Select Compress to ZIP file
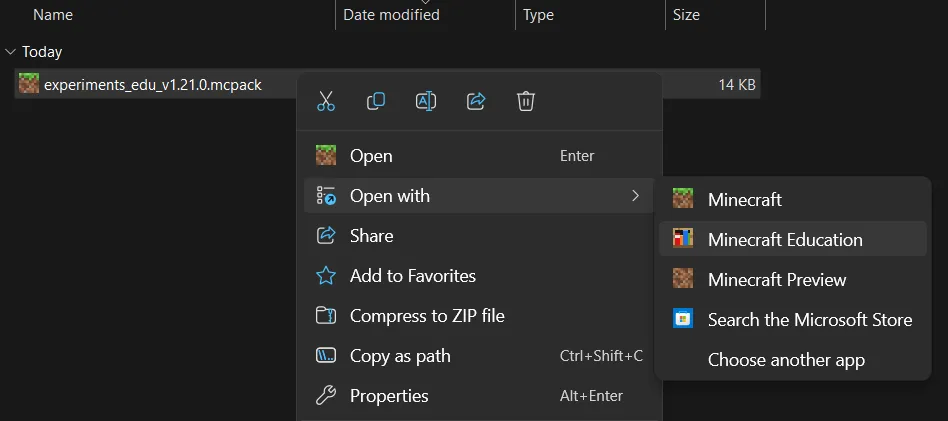Screen dimensions: 948x421 click(x=479, y=316)
